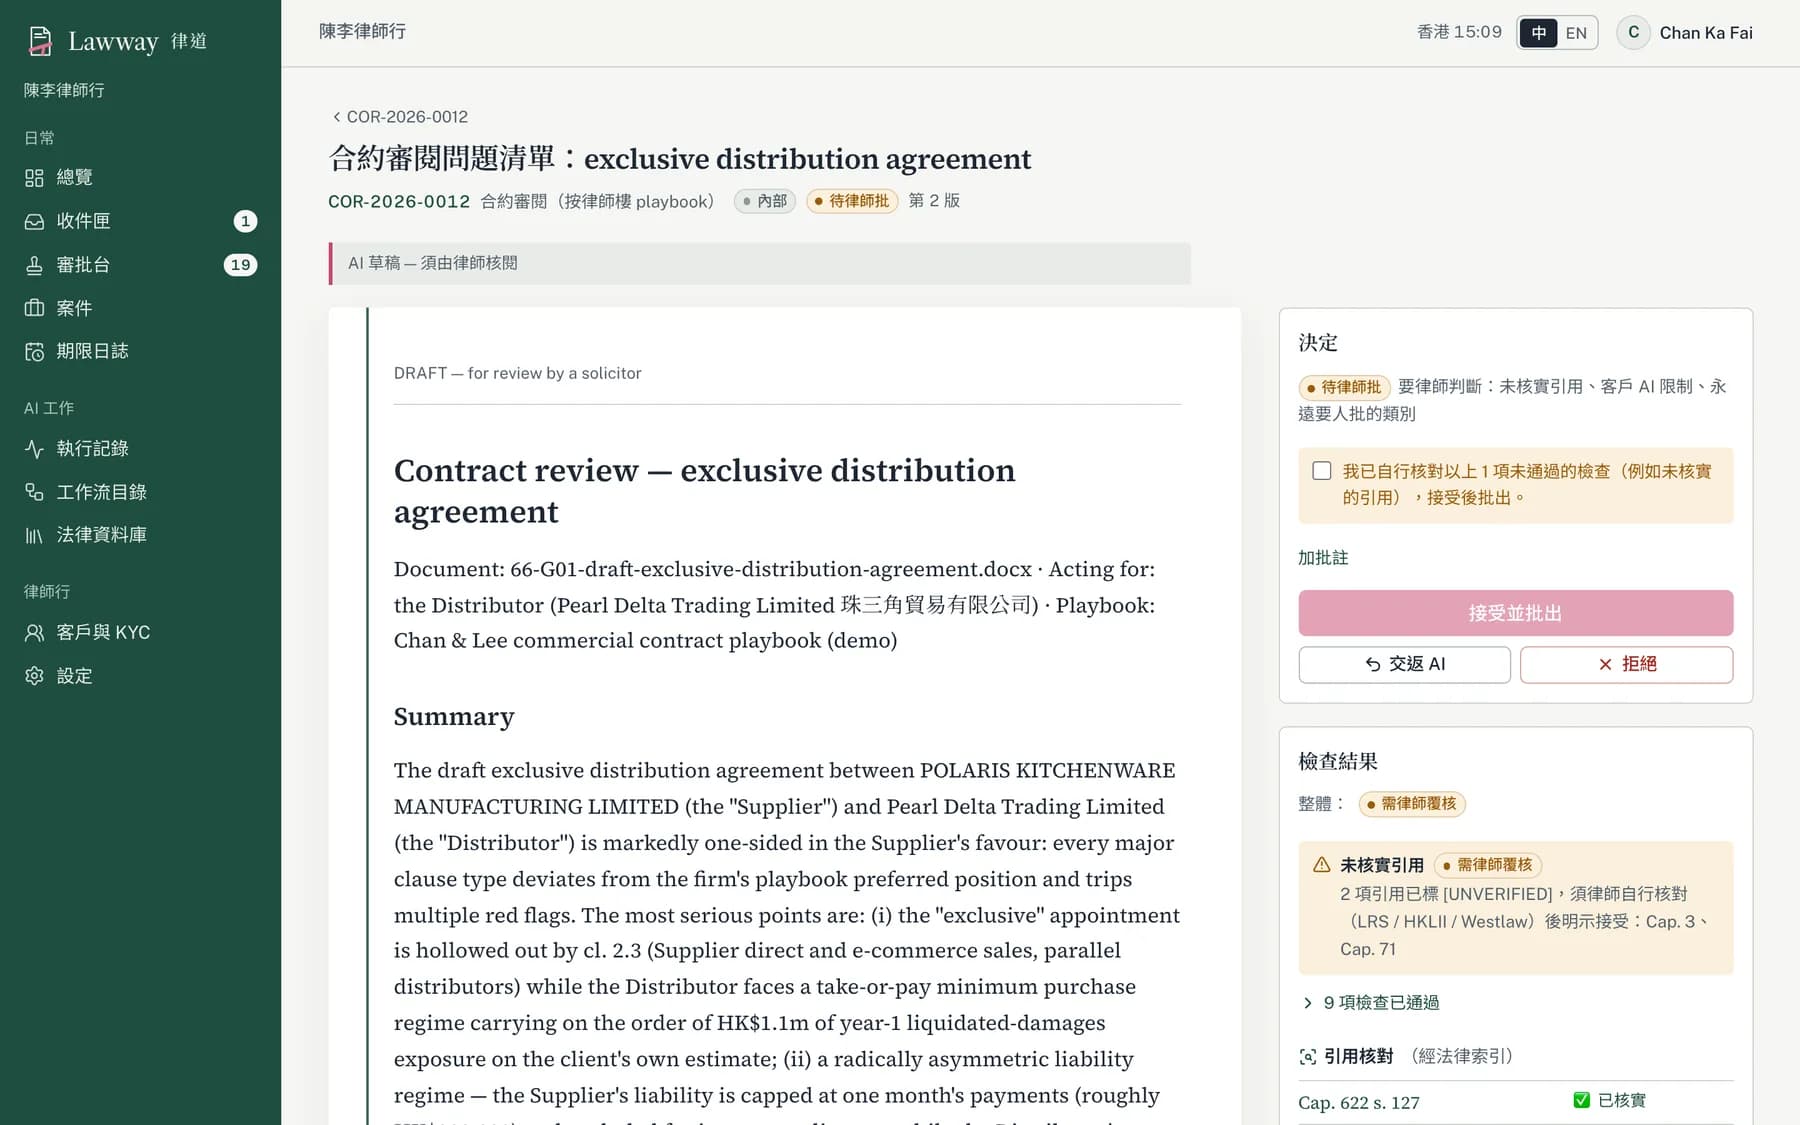Click the C user avatar

pos(1633,33)
